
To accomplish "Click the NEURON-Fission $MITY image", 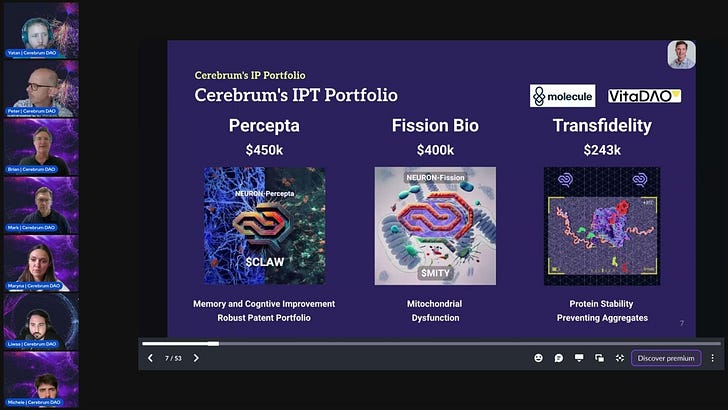I will (435, 226).
